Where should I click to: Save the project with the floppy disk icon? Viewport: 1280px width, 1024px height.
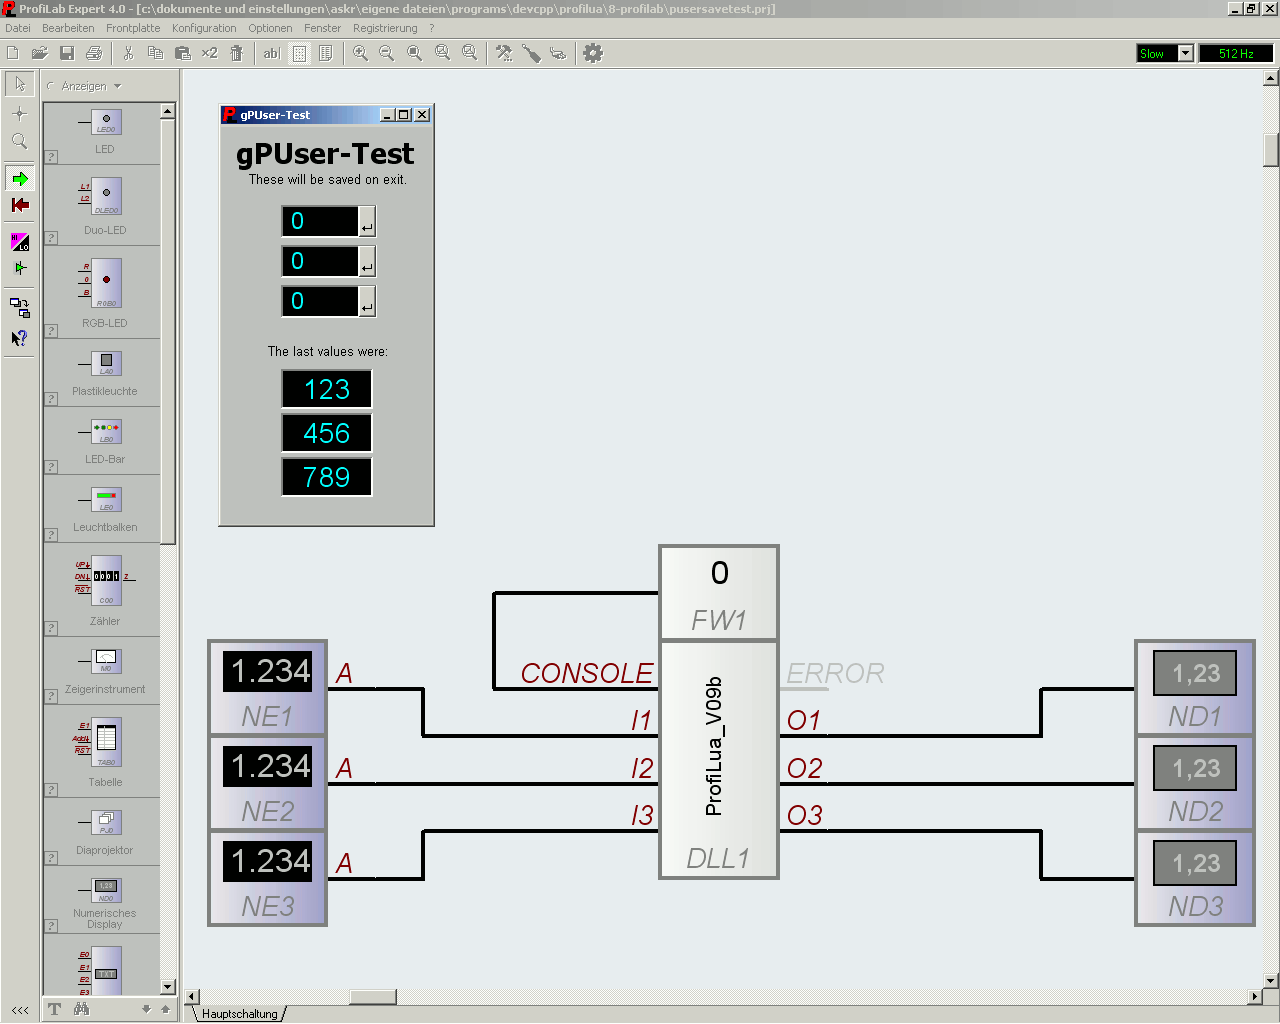click(67, 53)
